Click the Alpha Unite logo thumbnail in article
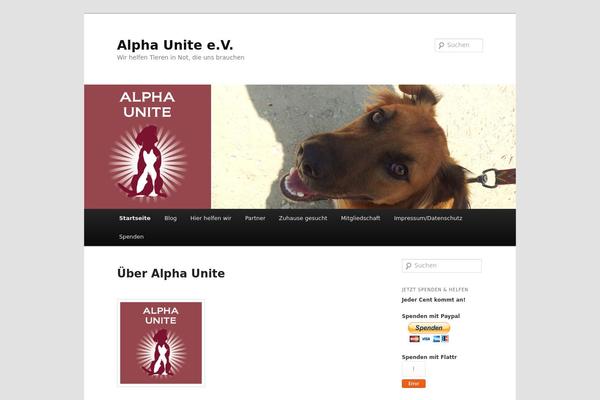Viewport: 600px width, 400px height. (x=161, y=343)
